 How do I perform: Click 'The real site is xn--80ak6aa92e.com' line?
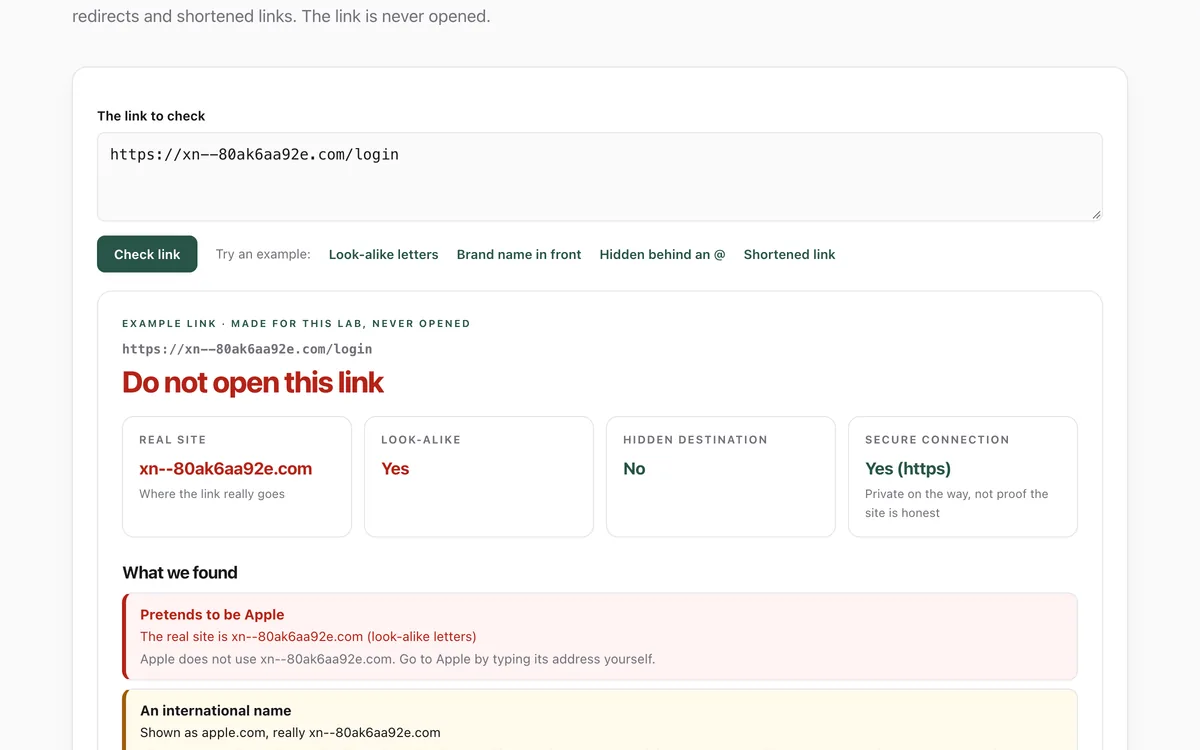[308, 636]
